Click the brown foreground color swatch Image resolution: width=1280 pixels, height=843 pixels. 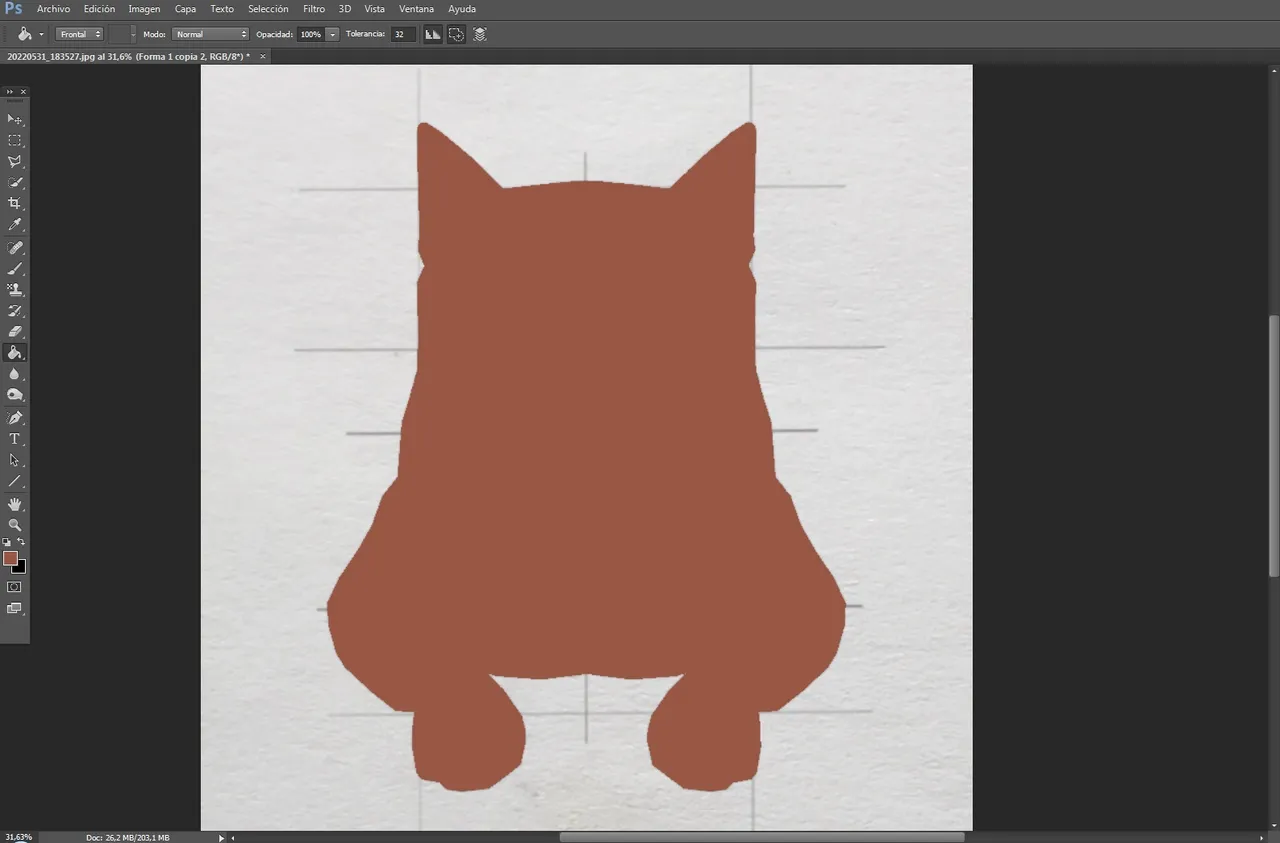[x=10, y=558]
